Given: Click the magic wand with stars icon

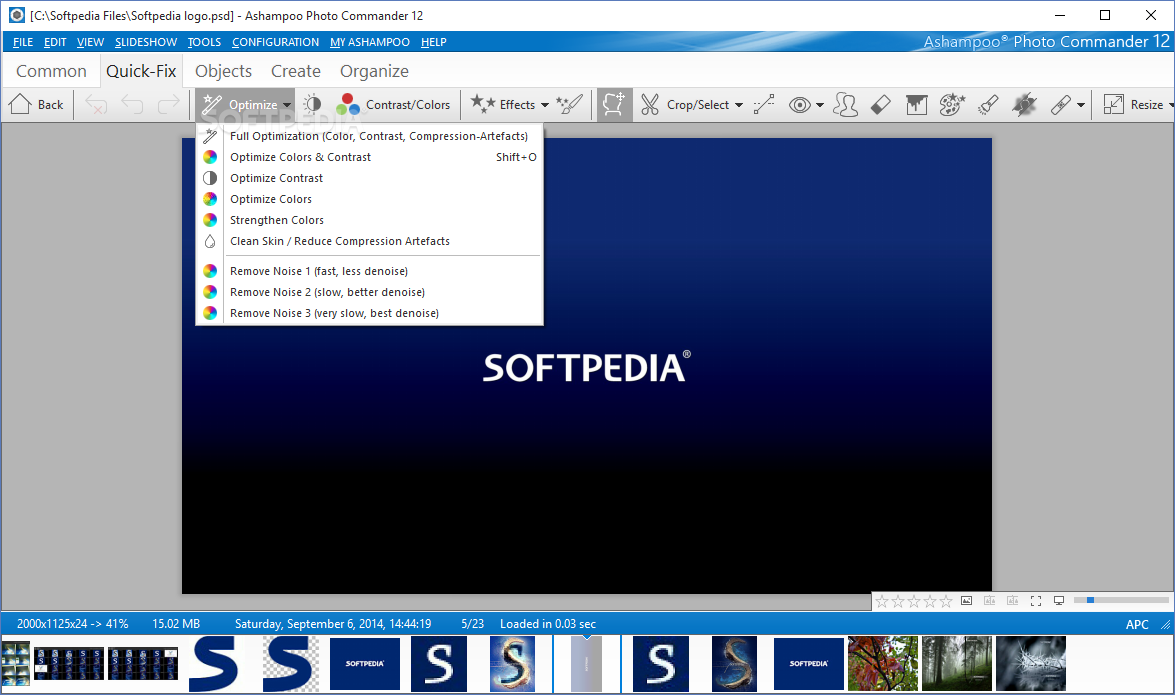Looking at the screenshot, I should tap(570, 104).
